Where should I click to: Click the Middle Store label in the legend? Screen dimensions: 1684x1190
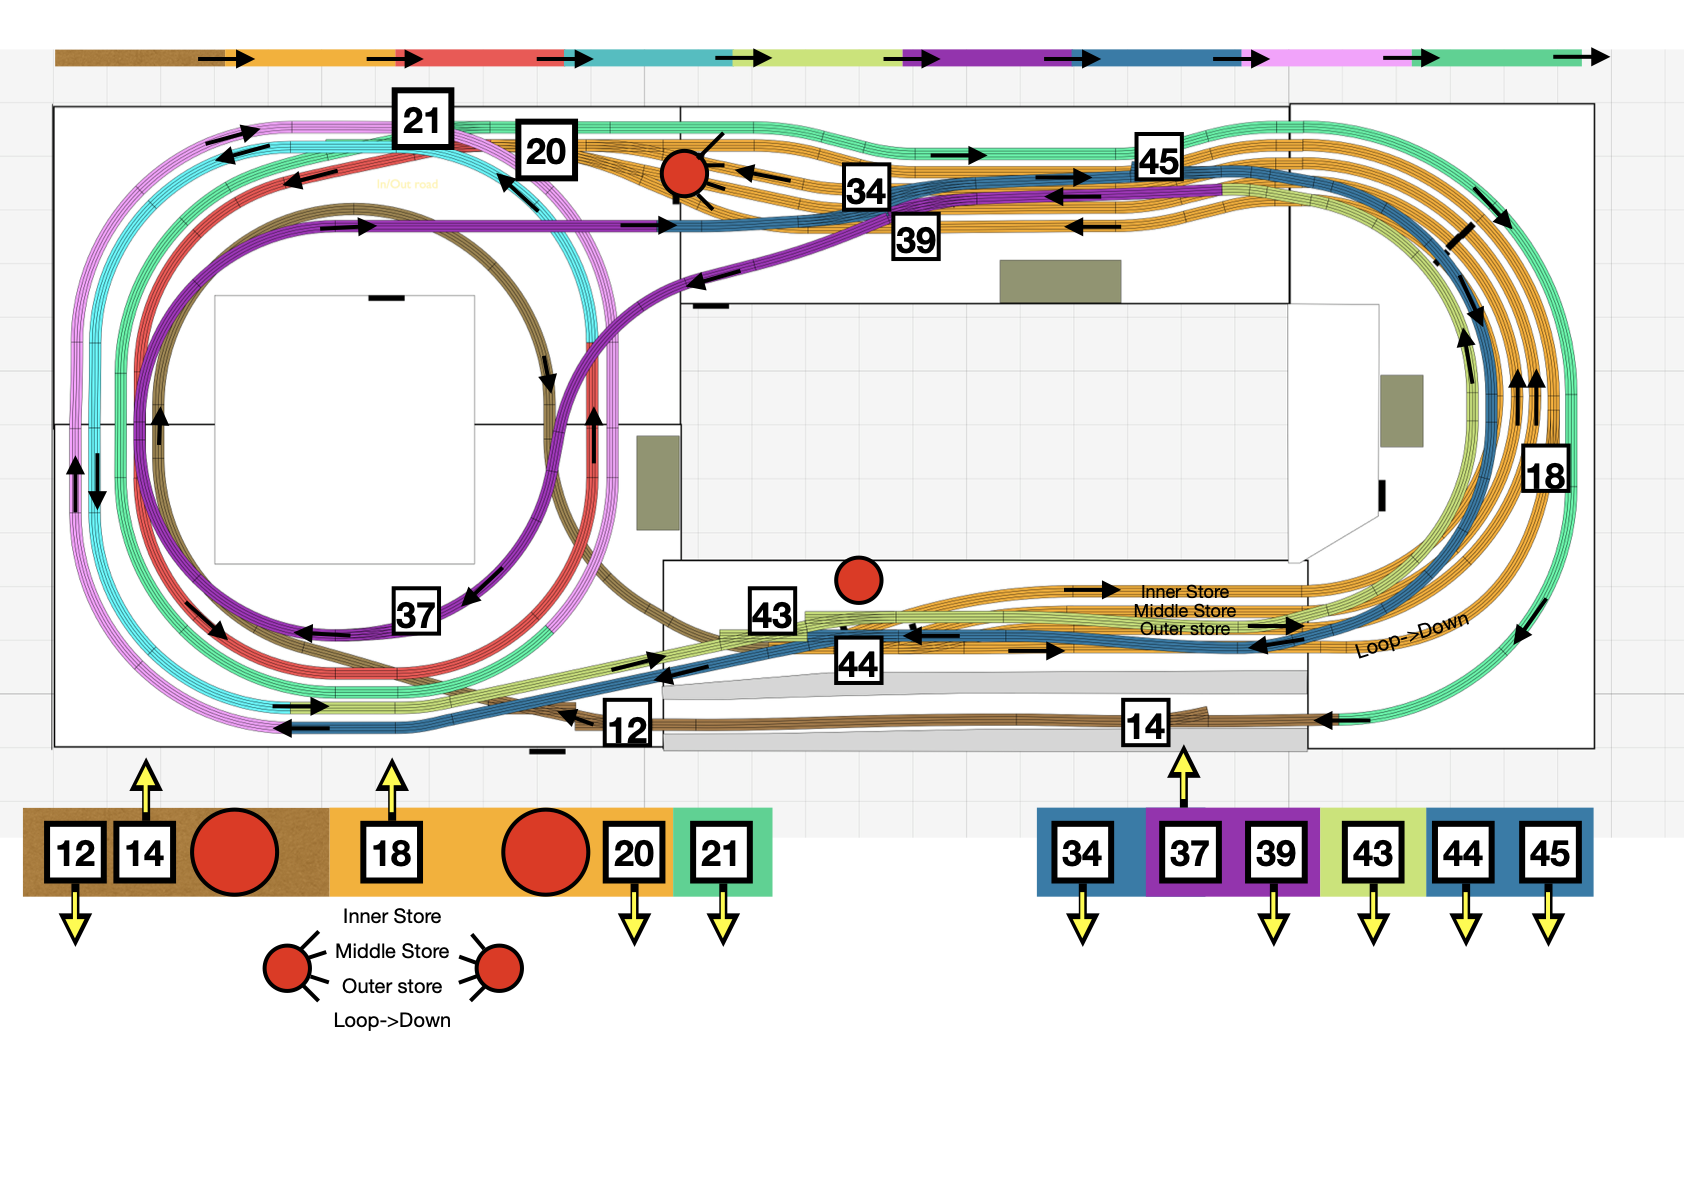392,951
